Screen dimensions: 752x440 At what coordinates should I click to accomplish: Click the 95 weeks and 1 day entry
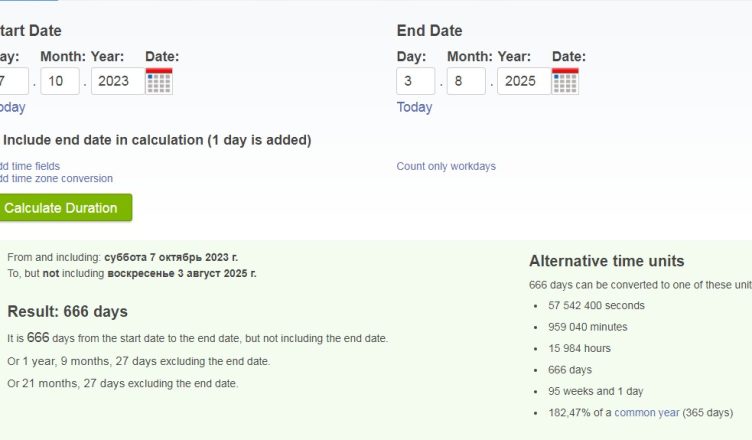(x=596, y=391)
